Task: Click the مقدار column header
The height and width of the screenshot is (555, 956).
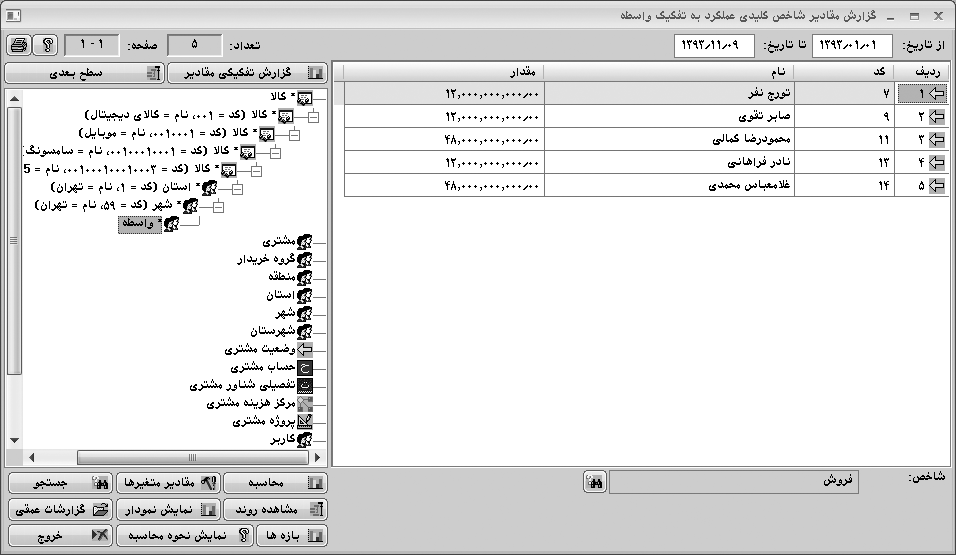Action: tap(440, 73)
